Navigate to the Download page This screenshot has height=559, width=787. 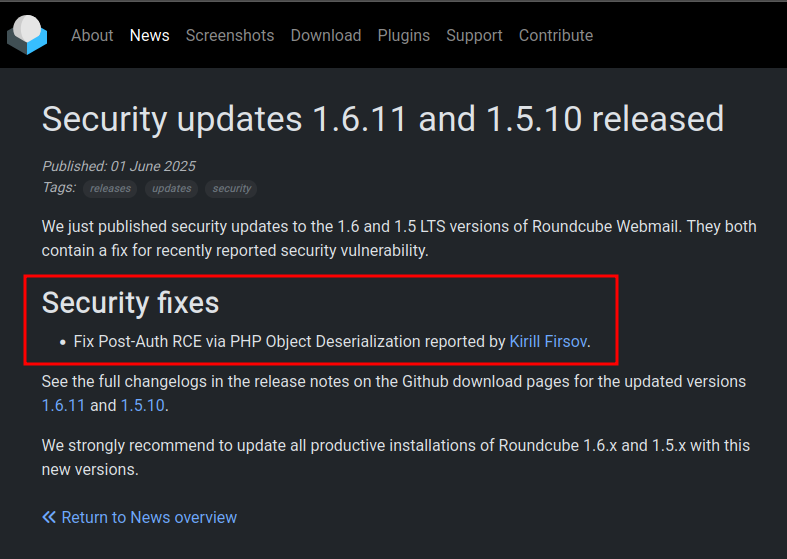click(325, 35)
